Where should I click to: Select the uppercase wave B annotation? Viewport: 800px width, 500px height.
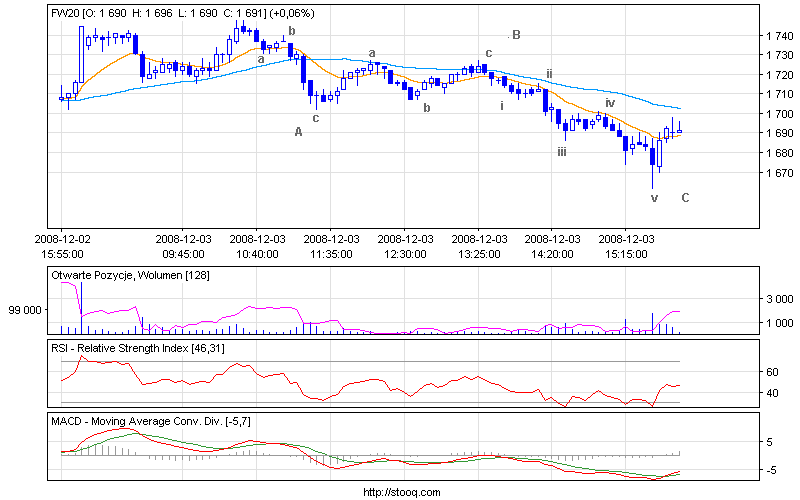click(x=516, y=35)
